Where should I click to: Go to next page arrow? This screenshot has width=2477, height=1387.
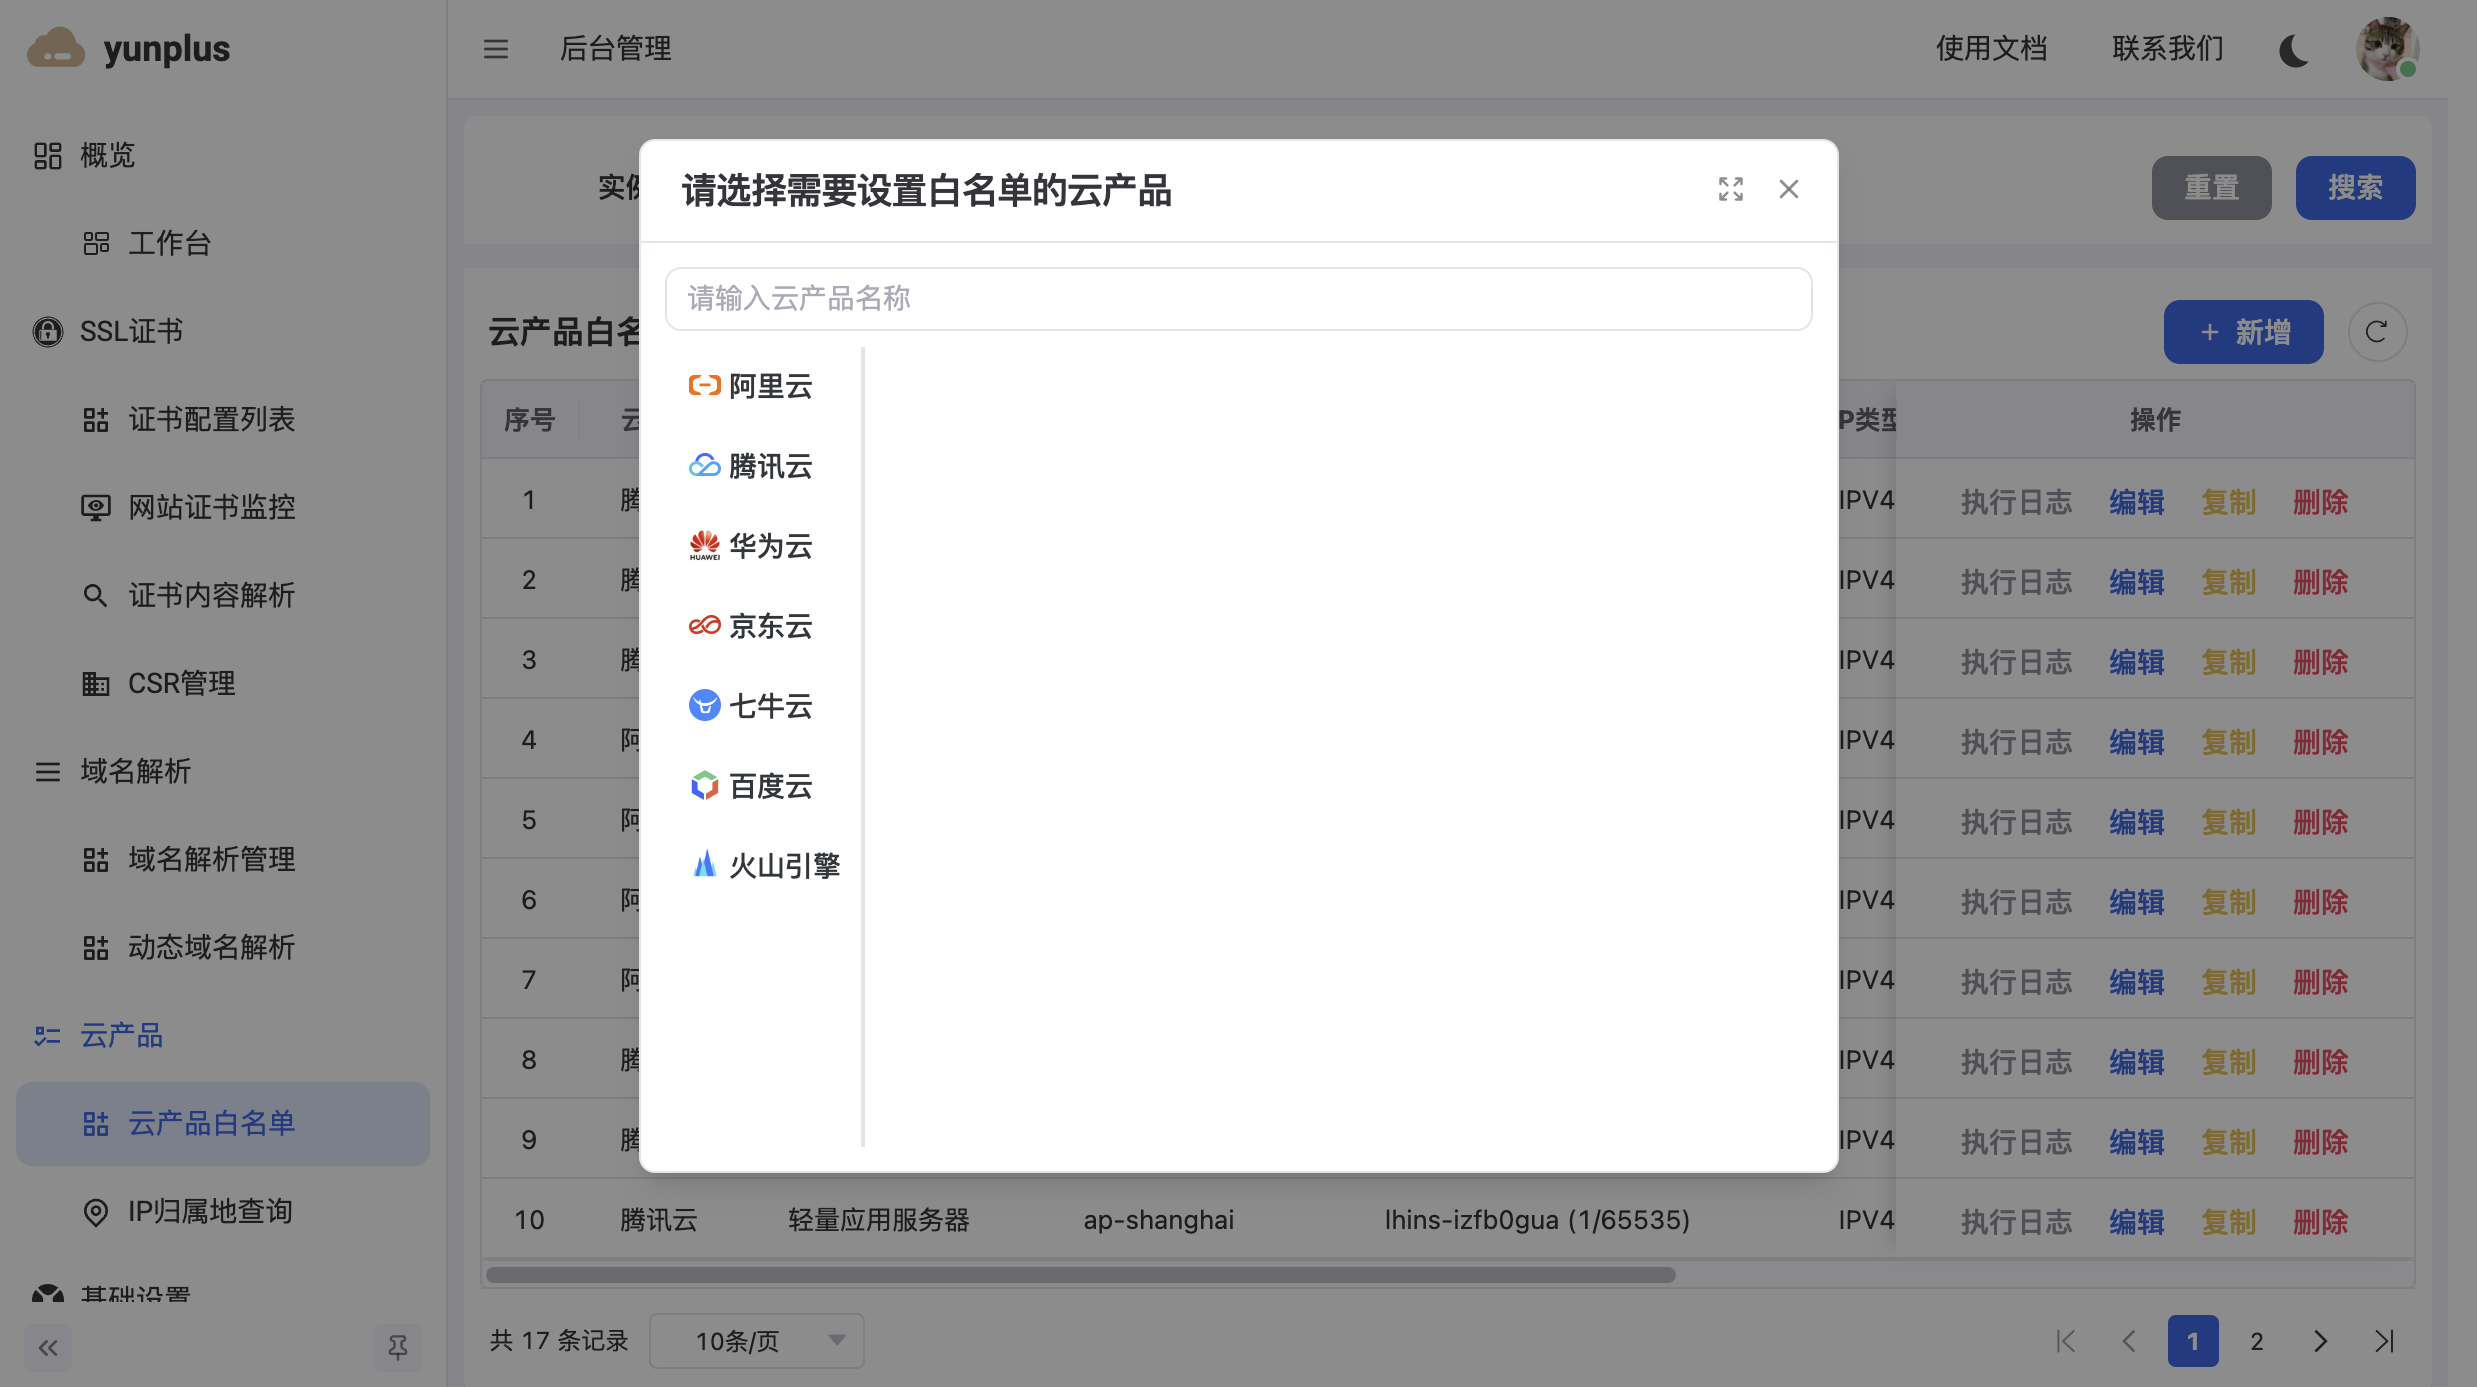(x=2321, y=1341)
